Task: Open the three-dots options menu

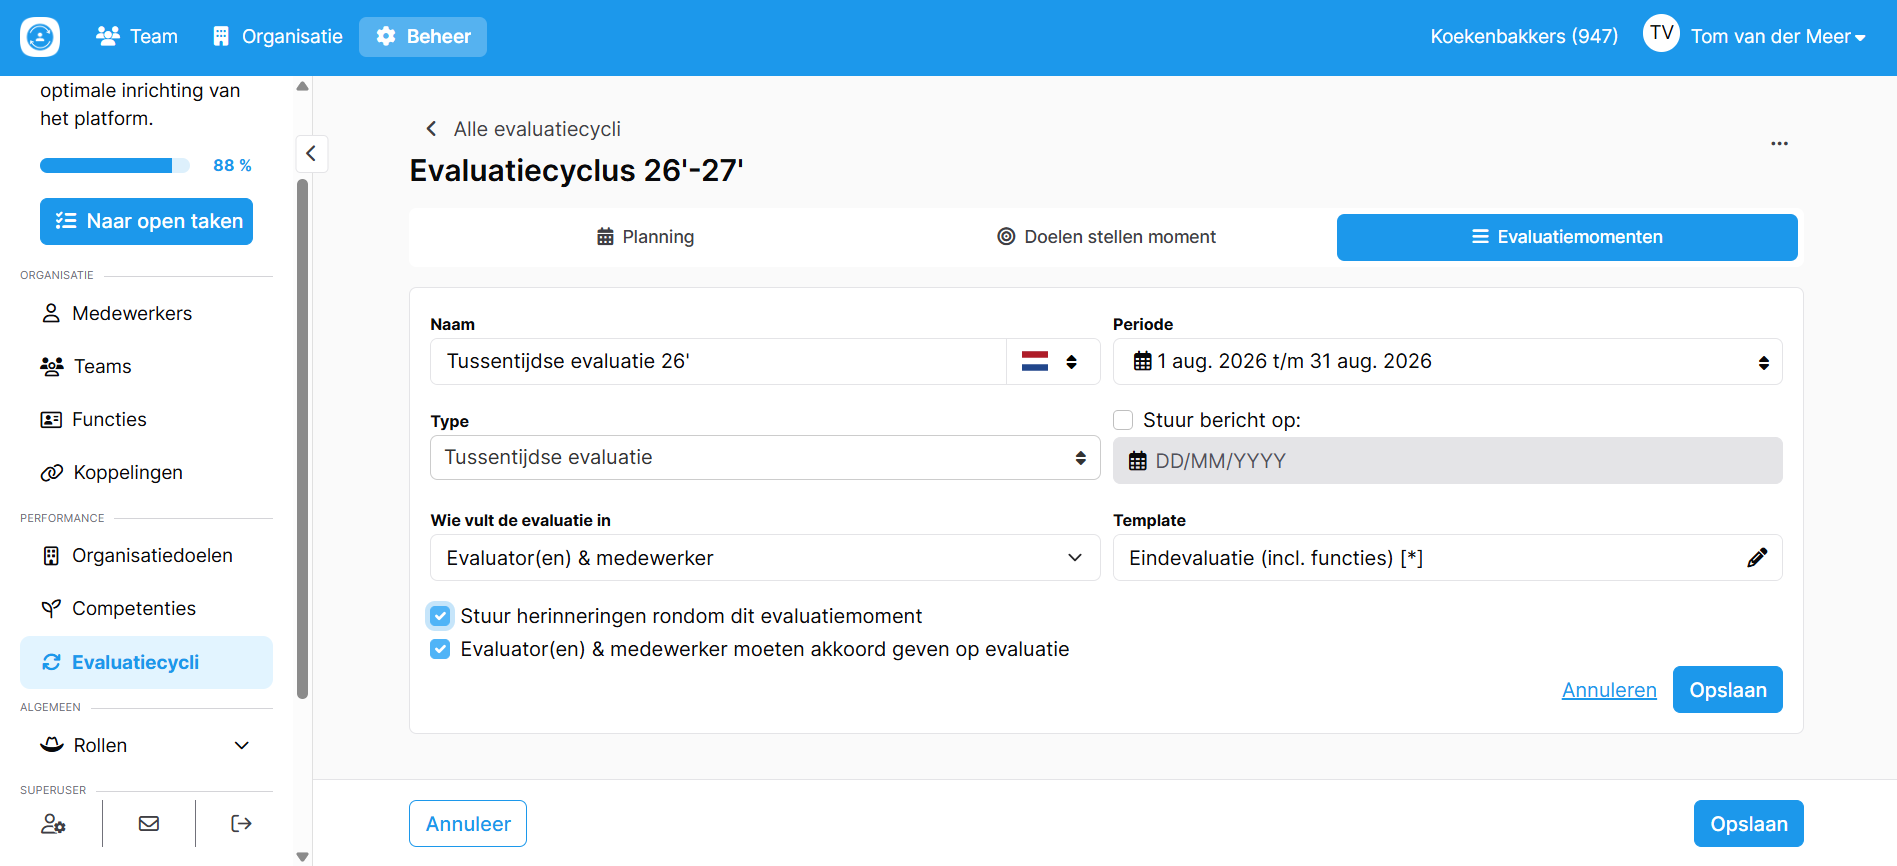Action: 1779,144
